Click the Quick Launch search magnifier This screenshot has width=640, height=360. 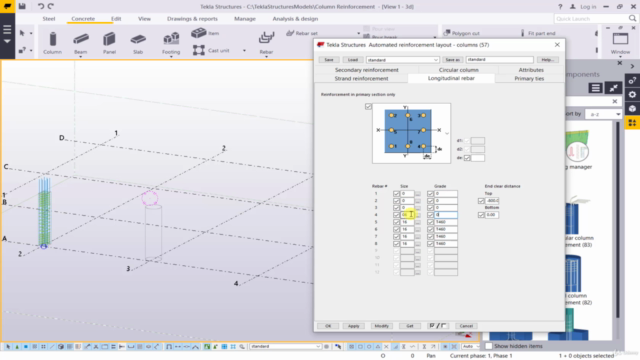click(632, 18)
